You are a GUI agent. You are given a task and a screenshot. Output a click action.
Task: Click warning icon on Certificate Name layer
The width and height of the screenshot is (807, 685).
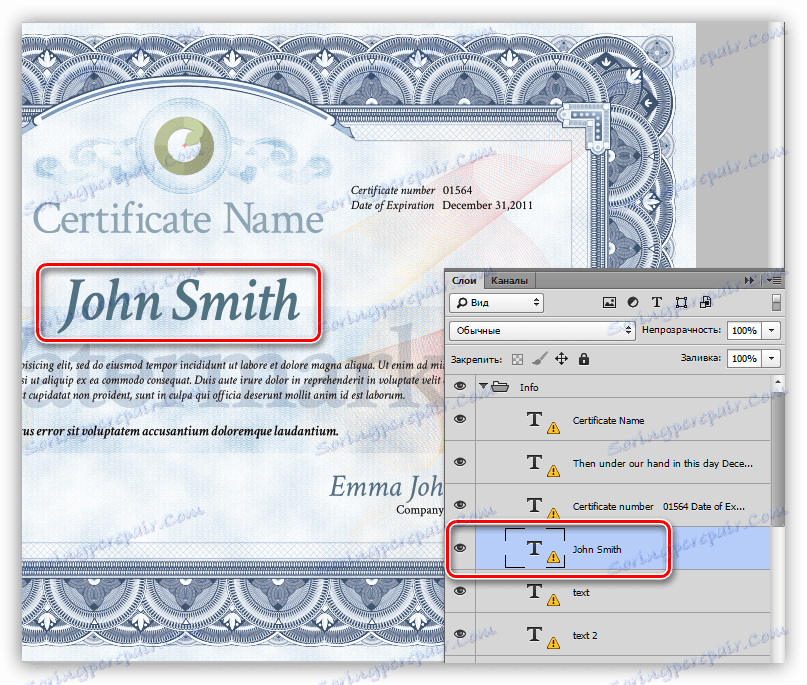coord(553,428)
